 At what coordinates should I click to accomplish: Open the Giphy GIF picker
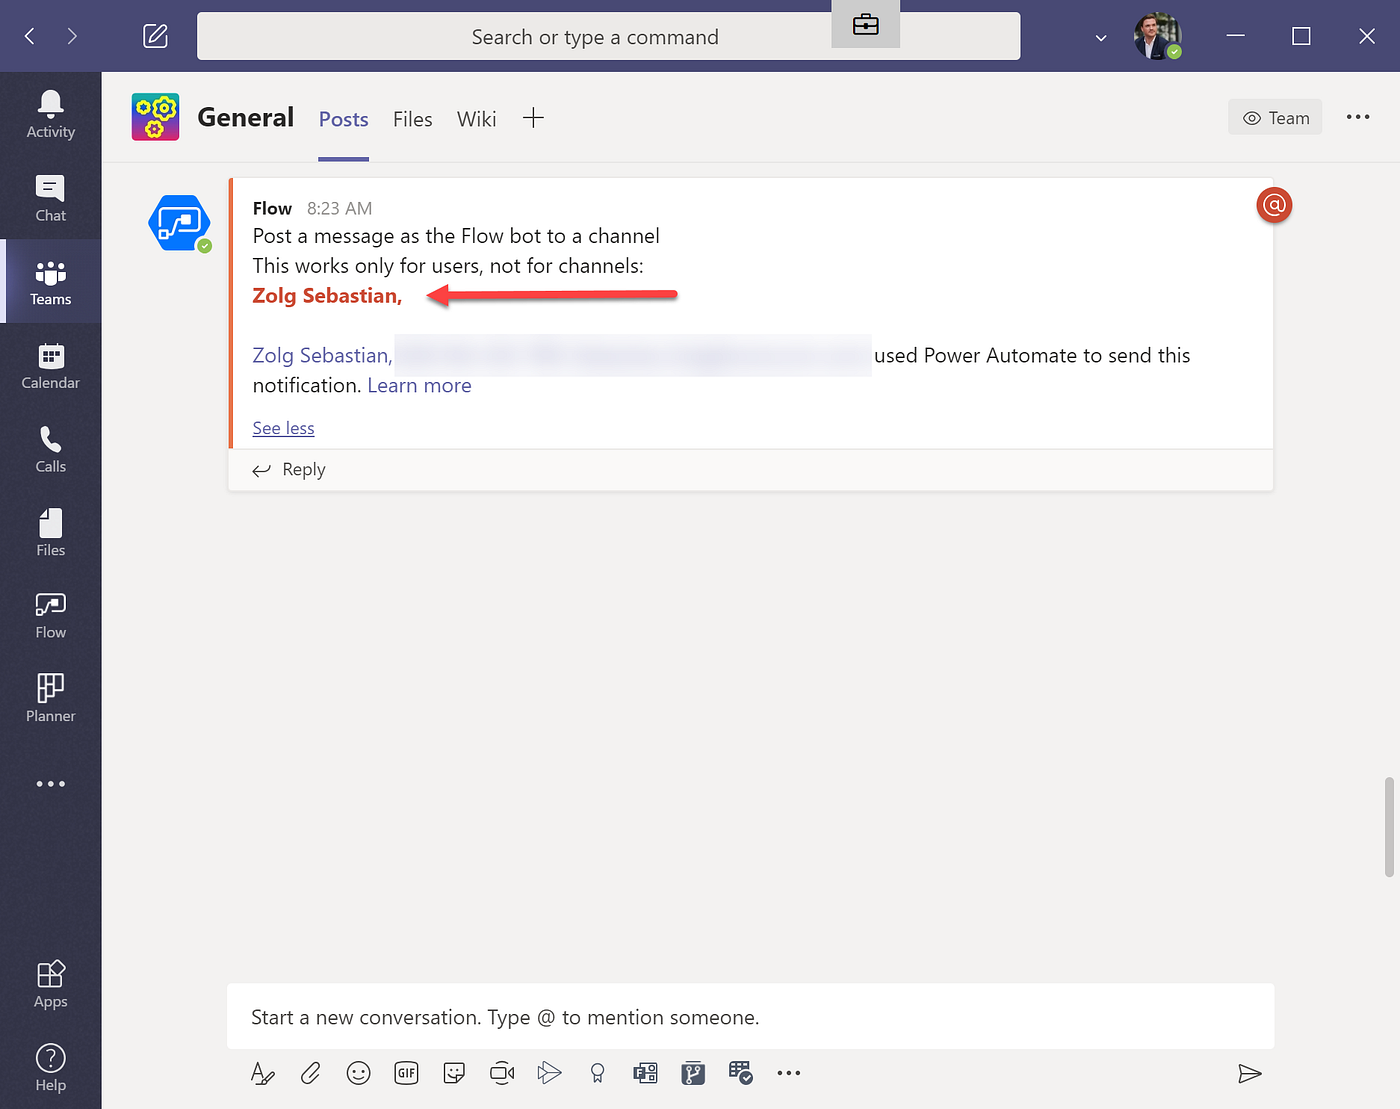tap(406, 1073)
